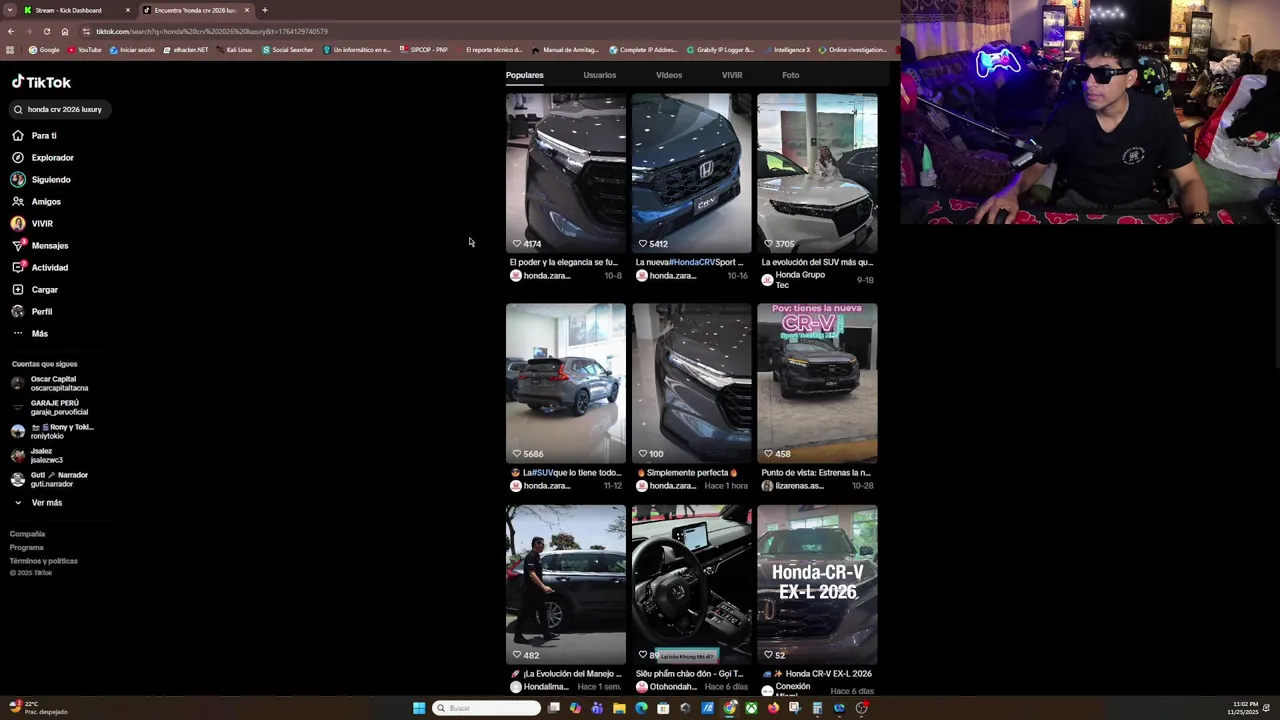Go back in browser history
Image resolution: width=1280 pixels, height=720 pixels.
click(x=11, y=31)
